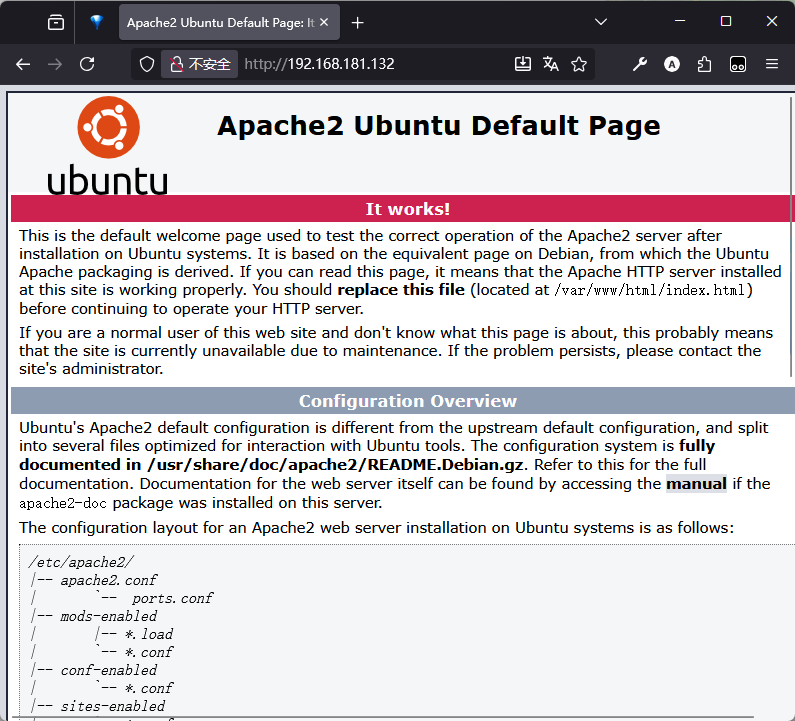Open the hamburger application menu
This screenshot has height=721, width=795.
pyautogui.click(x=771, y=64)
